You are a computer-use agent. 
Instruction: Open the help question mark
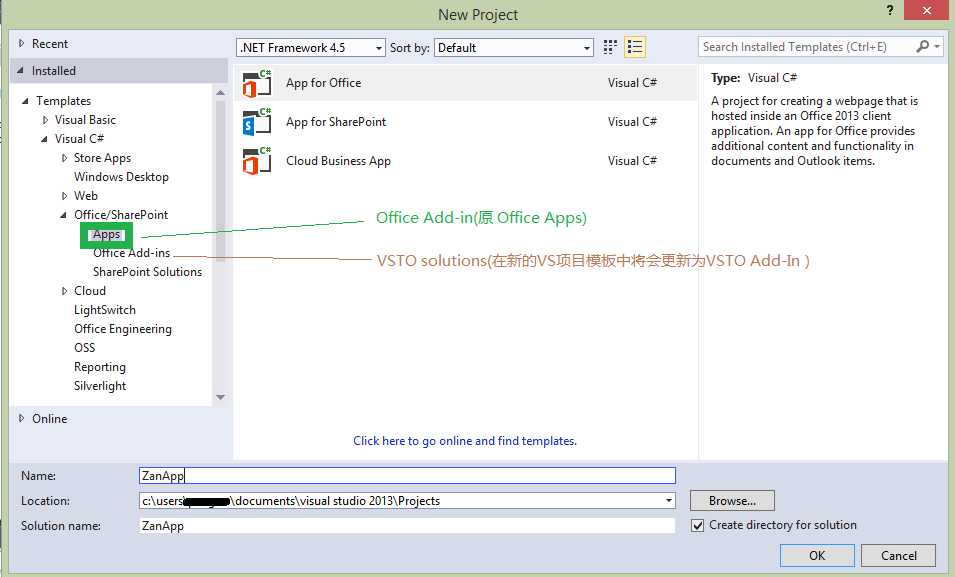(x=890, y=10)
